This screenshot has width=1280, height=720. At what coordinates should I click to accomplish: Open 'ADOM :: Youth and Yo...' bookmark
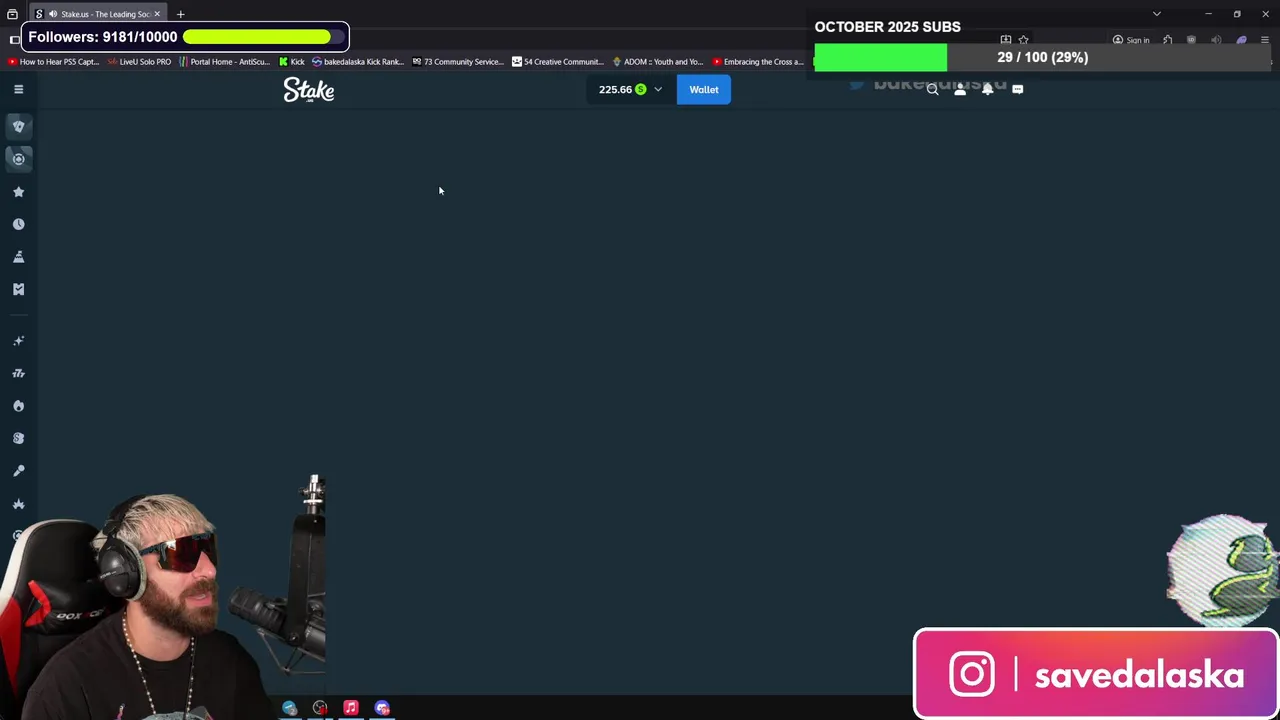click(658, 61)
